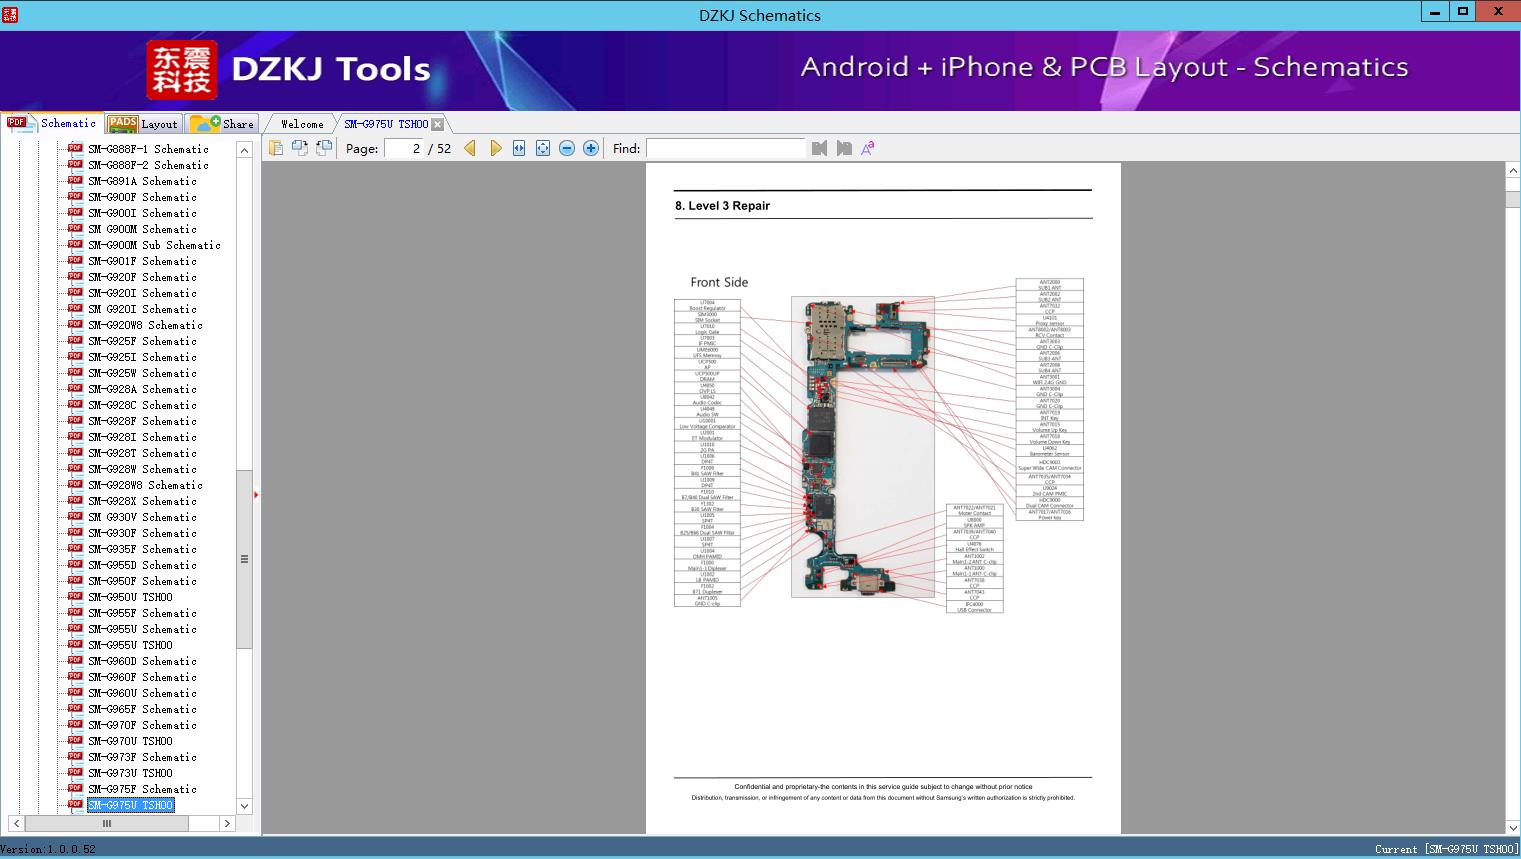
Task: Open SM-G960U Schematic
Action: point(142,693)
